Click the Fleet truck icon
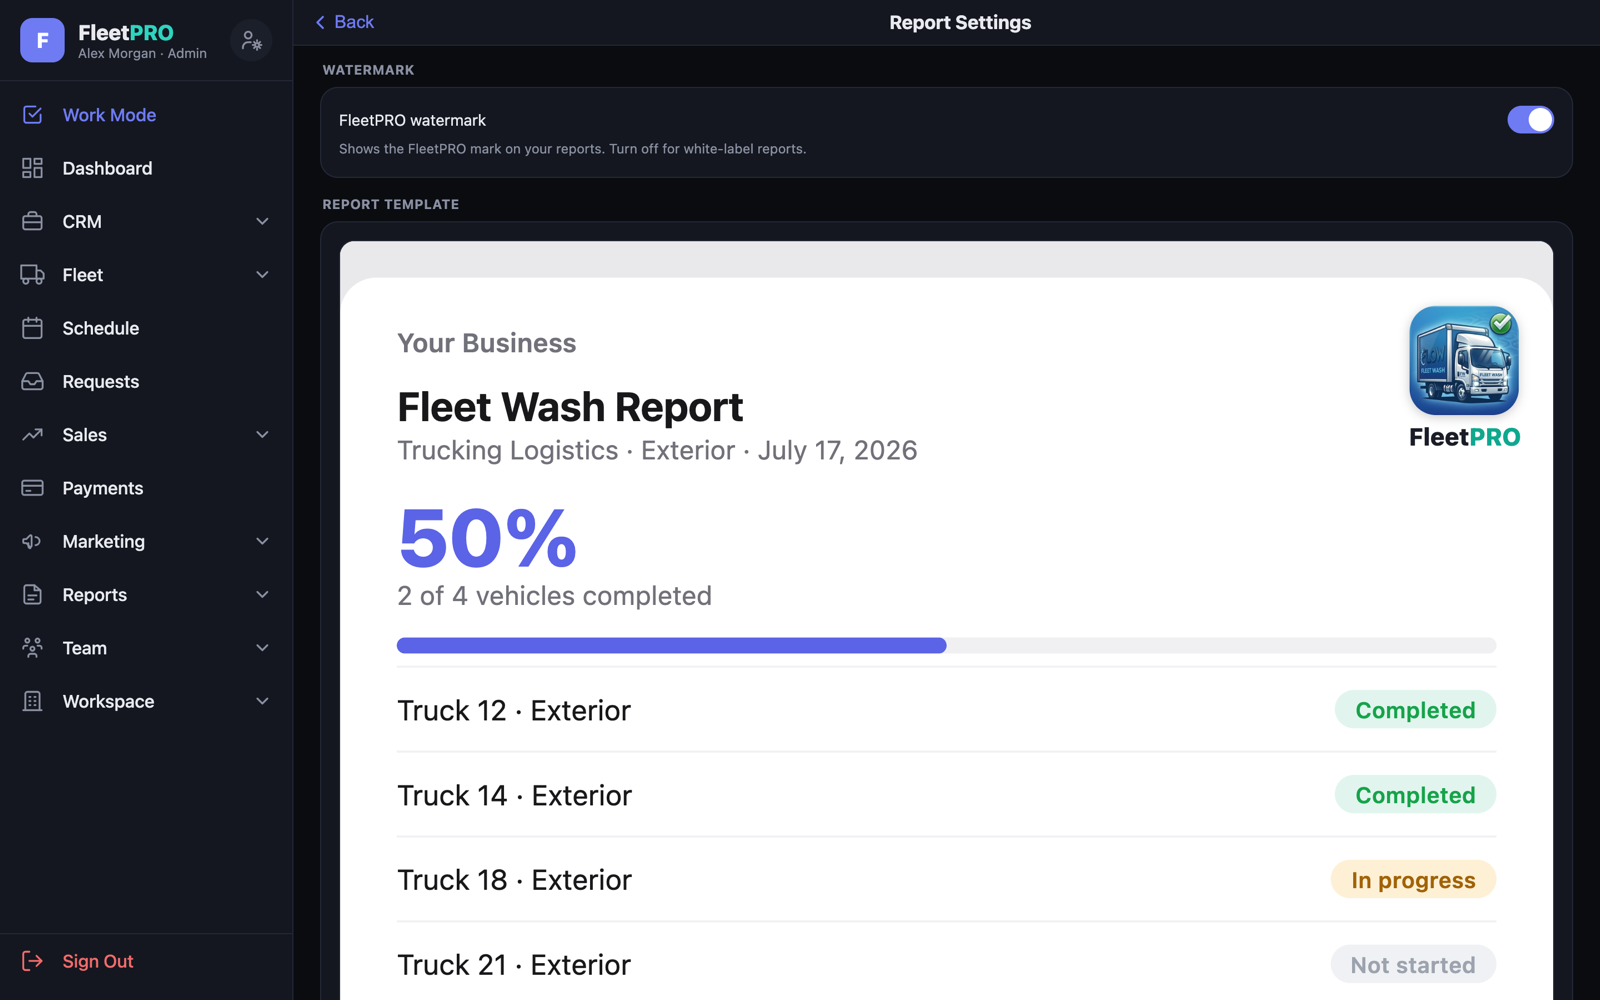This screenshot has height=1000, width=1600. [x=32, y=275]
